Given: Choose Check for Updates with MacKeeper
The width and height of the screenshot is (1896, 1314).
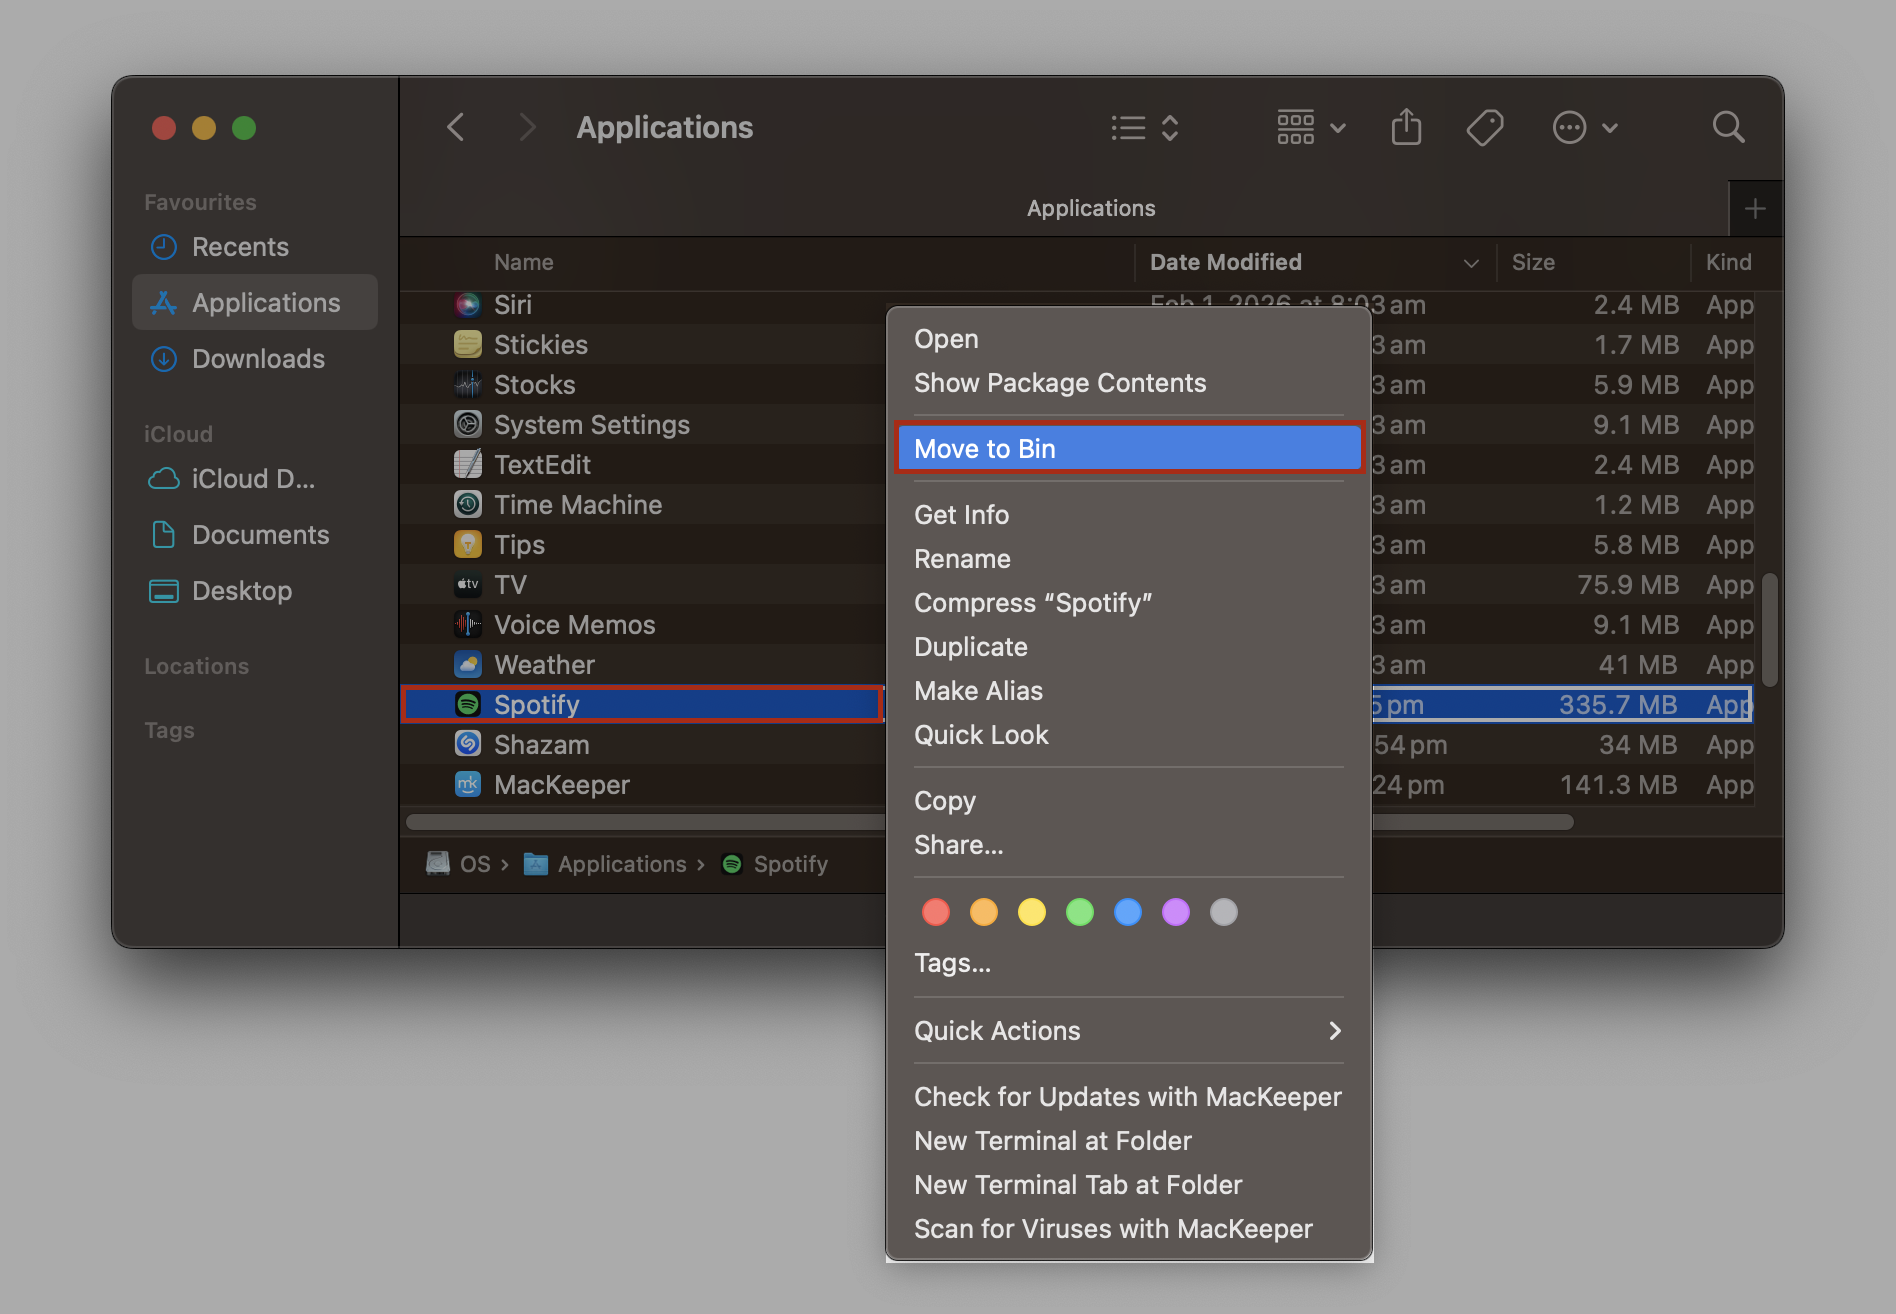Looking at the screenshot, I should click(1129, 1097).
